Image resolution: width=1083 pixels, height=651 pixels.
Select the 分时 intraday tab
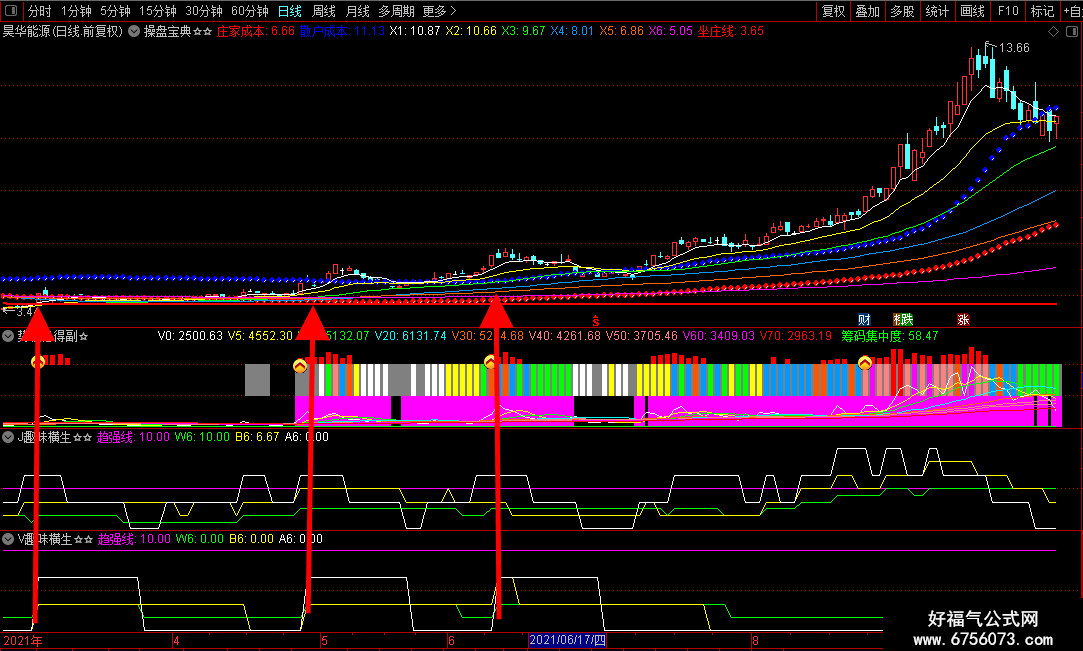click(39, 11)
